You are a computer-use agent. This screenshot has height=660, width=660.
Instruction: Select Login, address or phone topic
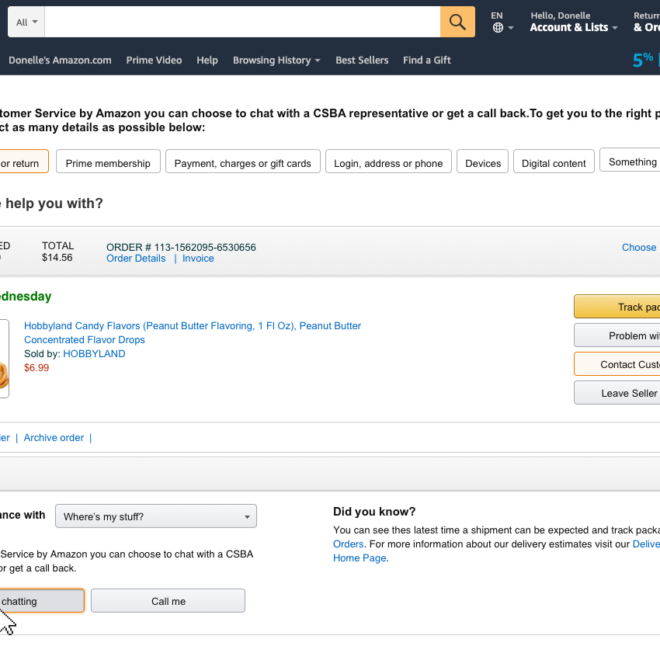(389, 161)
